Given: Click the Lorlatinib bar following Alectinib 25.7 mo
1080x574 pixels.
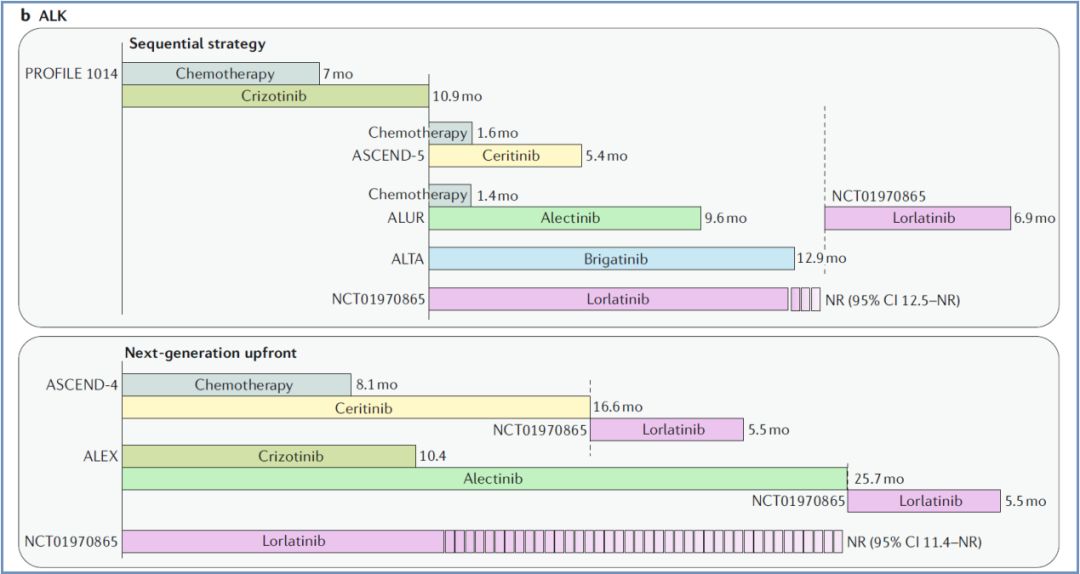Looking at the screenshot, I should tap(924, 501).
